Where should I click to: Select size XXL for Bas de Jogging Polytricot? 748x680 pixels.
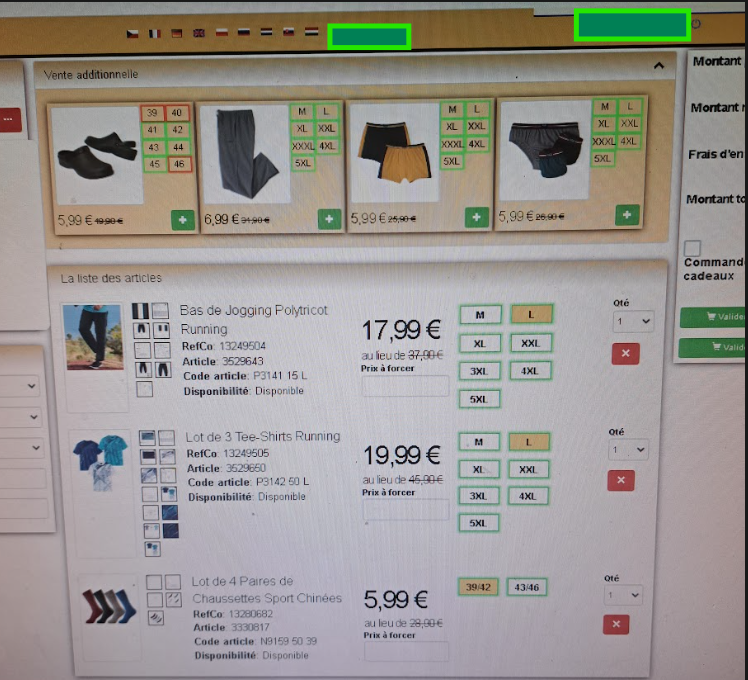(x=530, y=343)
